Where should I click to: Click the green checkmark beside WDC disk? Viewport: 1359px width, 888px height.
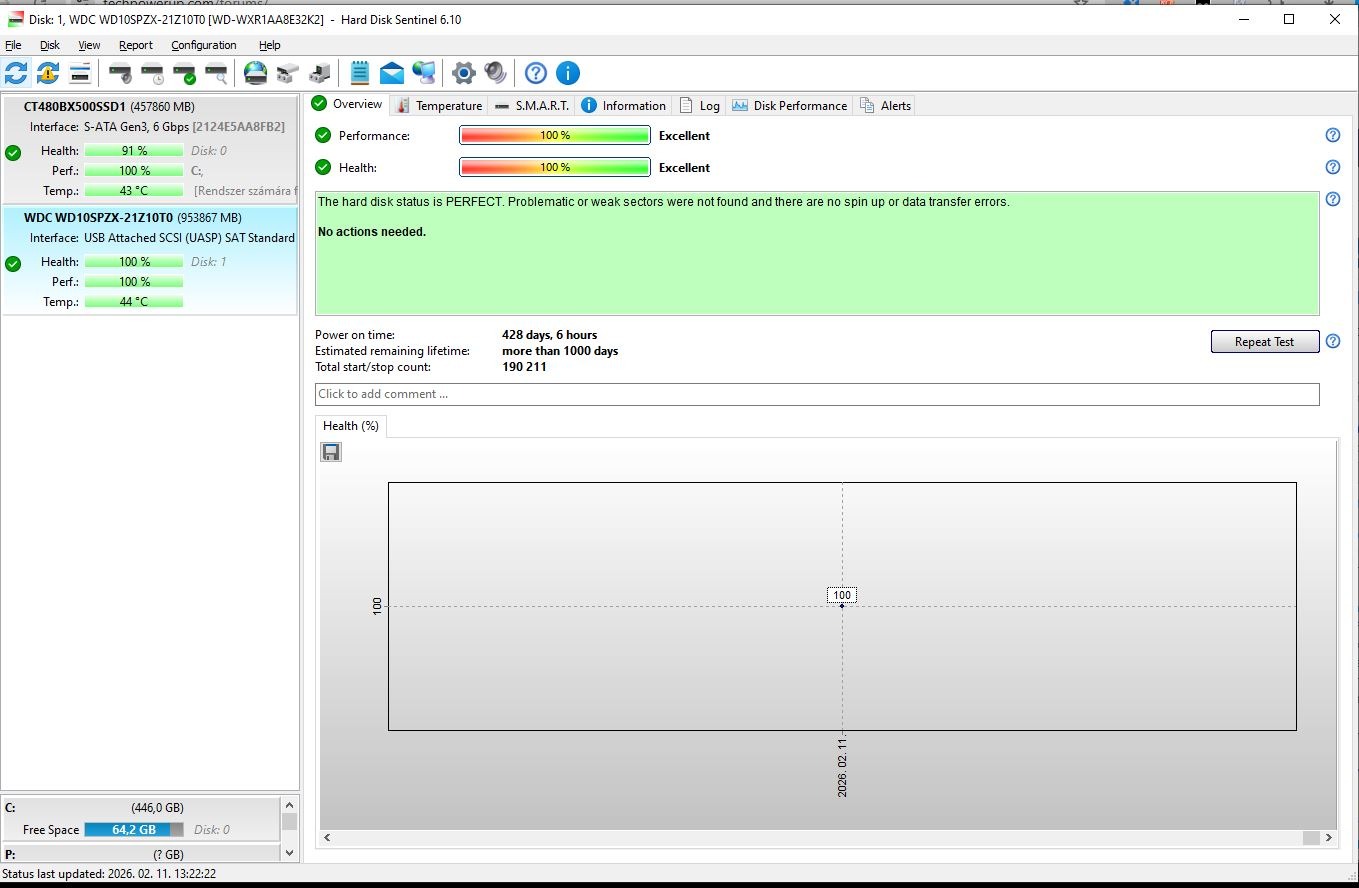13,264
